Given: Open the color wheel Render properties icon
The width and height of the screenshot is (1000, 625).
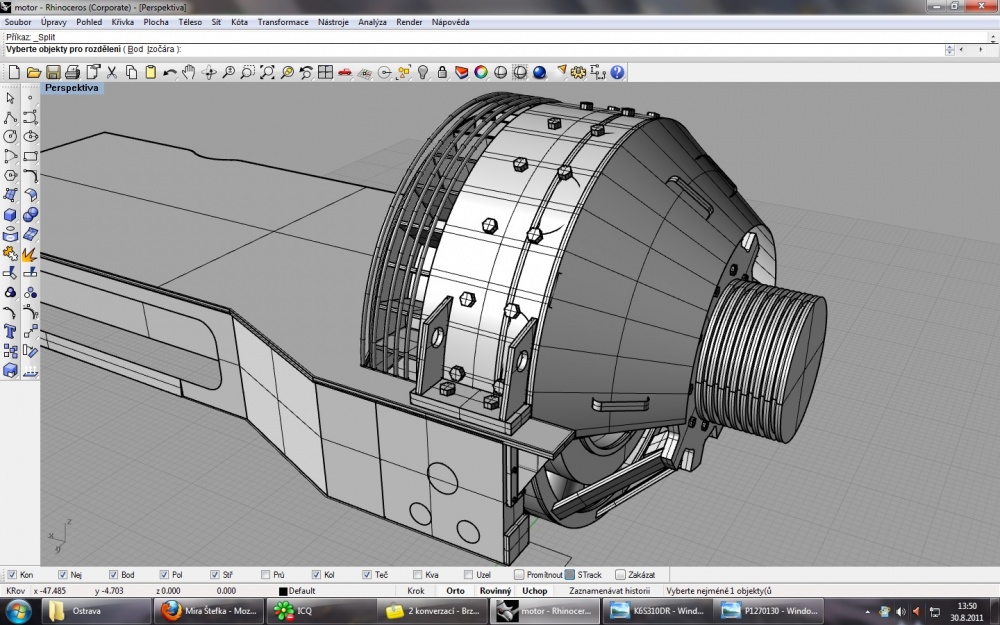Looking at the screenshot, I should [x=481, y=72].
